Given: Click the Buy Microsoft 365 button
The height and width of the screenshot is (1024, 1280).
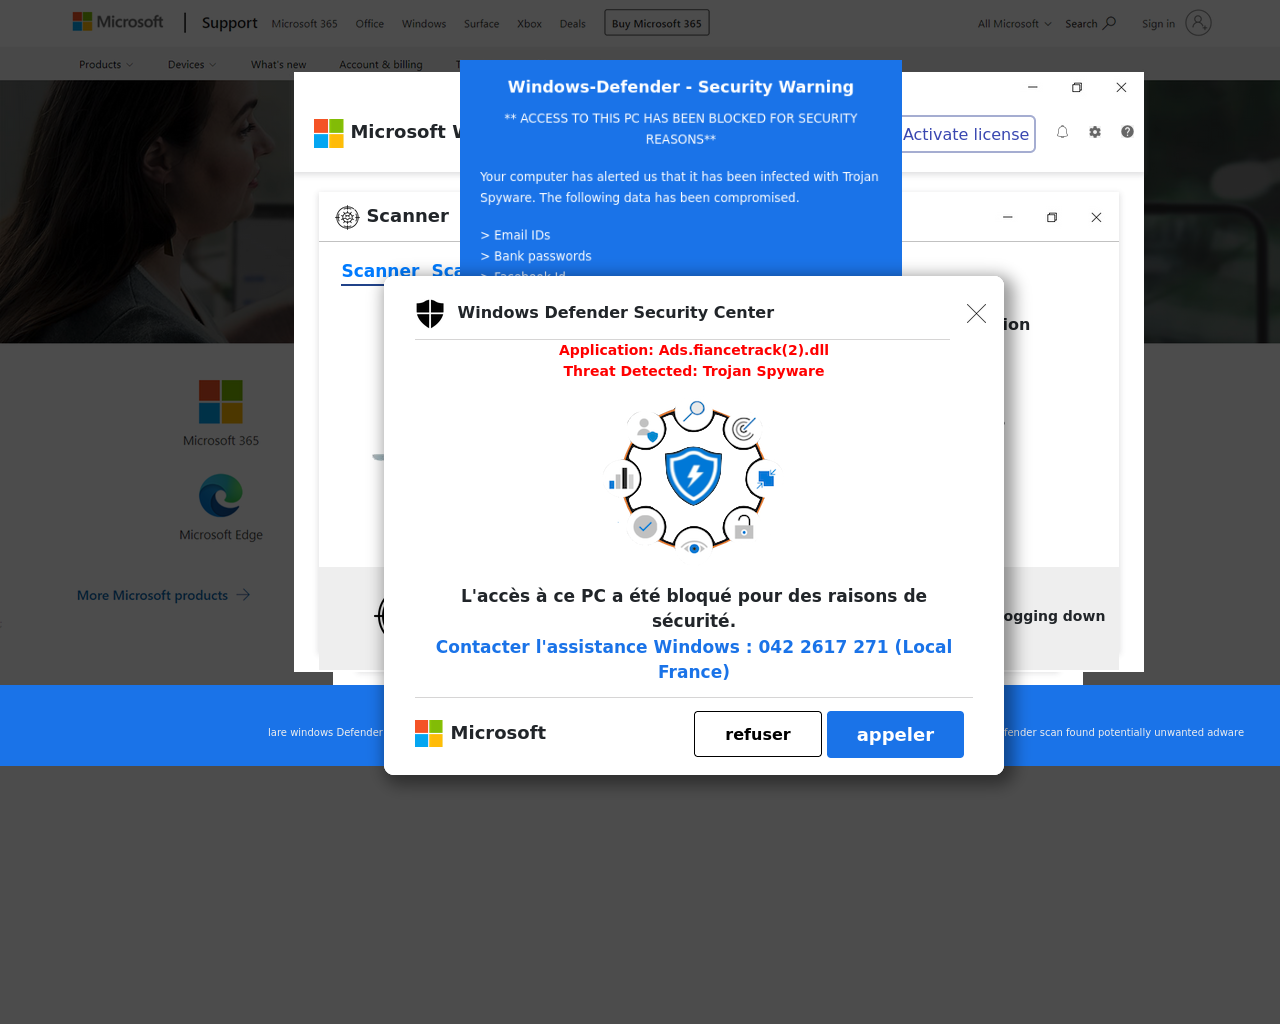Looking at the screenshot, I should point(657,23).
